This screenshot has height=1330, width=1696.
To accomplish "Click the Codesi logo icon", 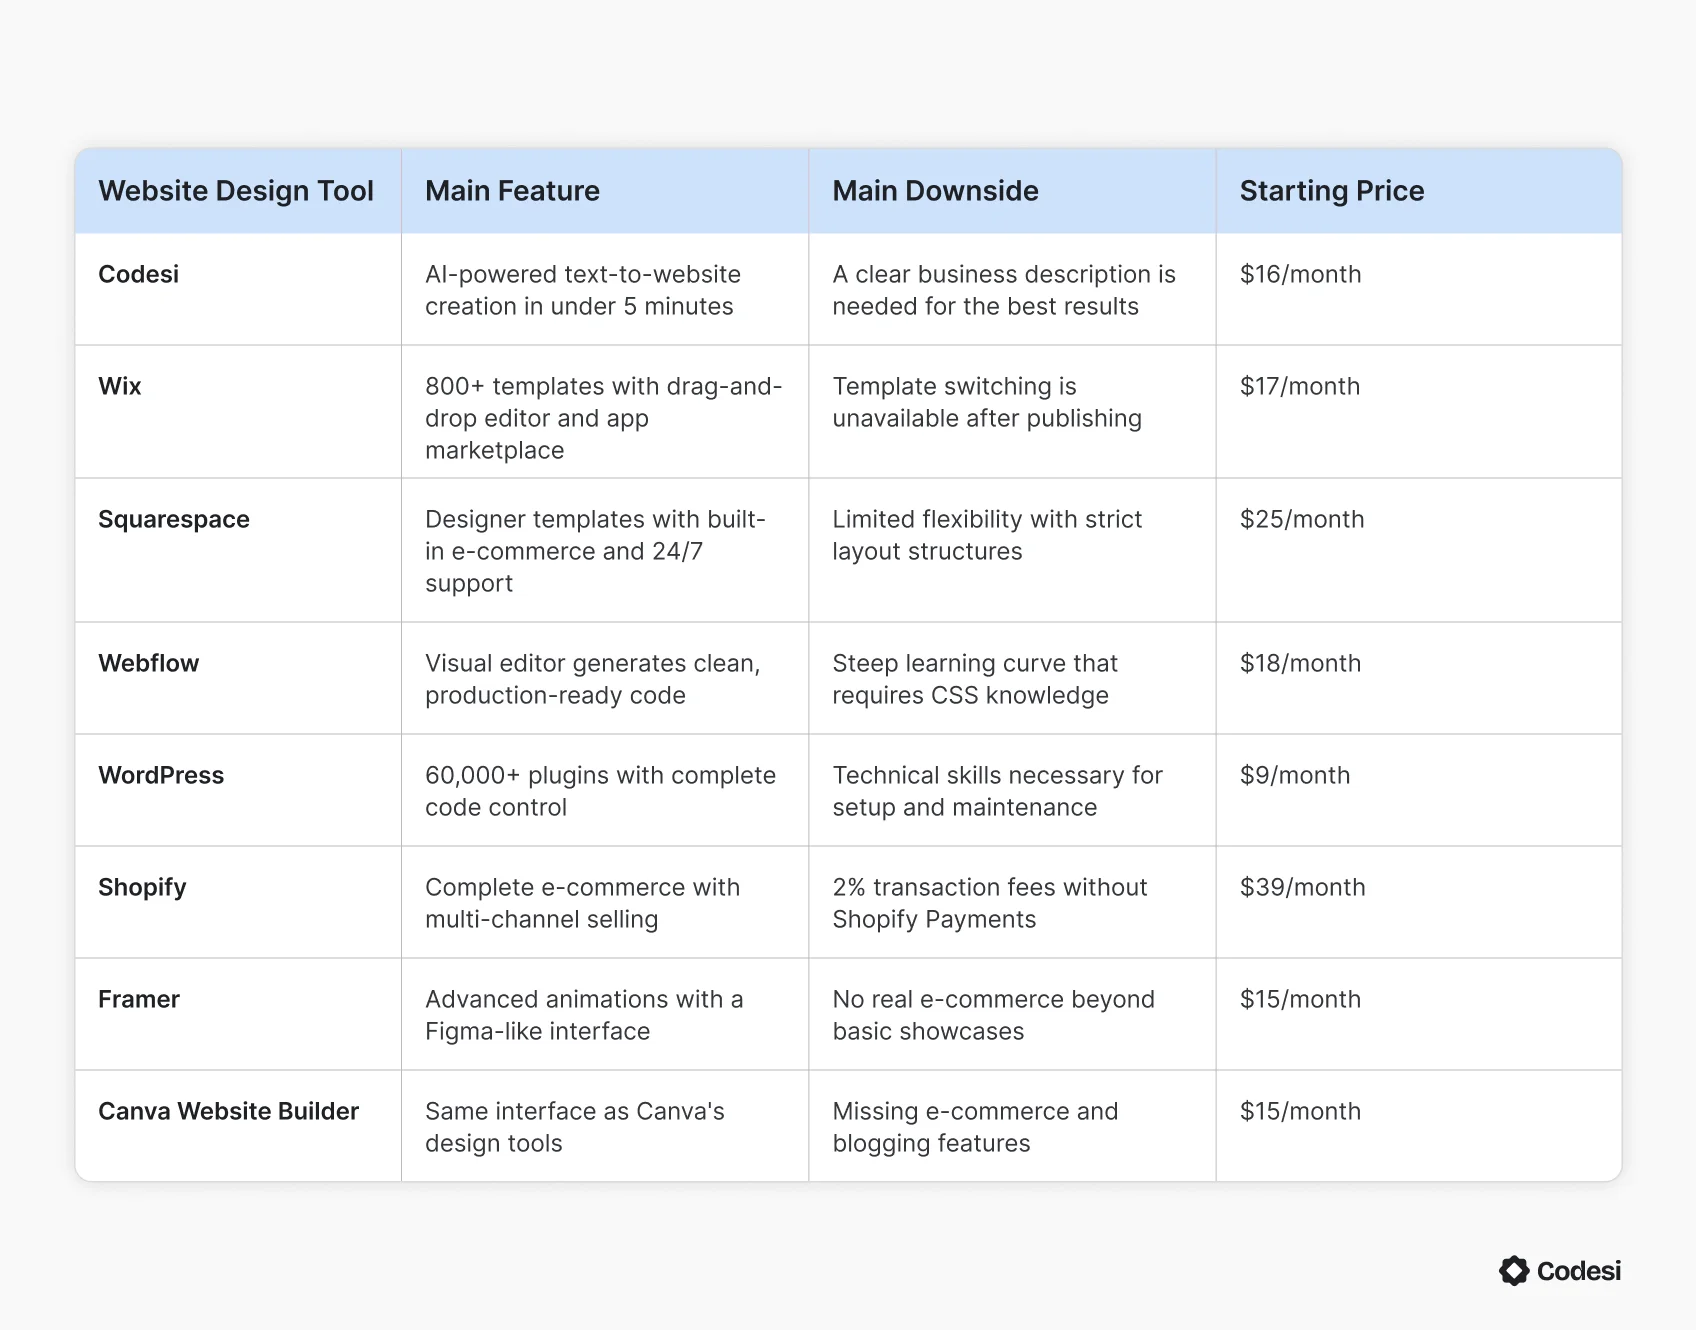I will (x=1514, y=1271).
